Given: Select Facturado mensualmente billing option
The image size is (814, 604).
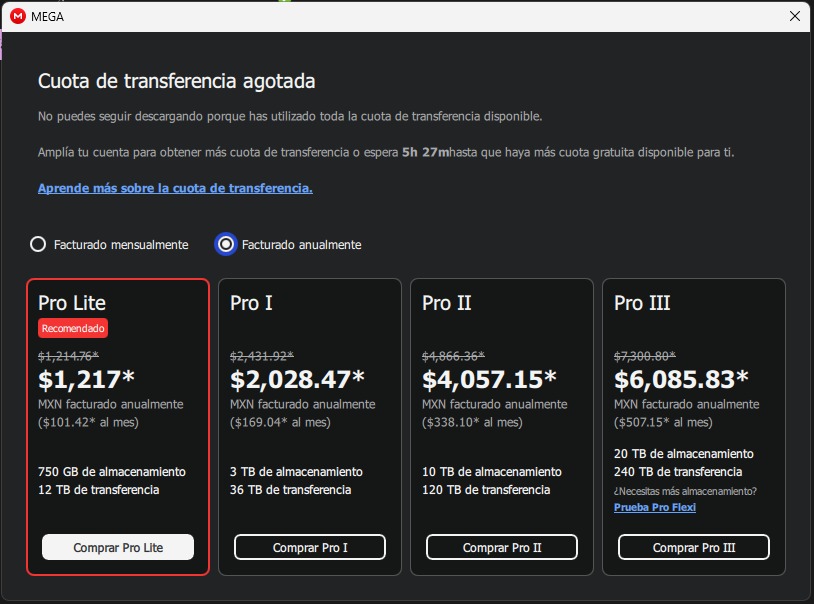Looking at the screenshot, I should pos(110,244).
